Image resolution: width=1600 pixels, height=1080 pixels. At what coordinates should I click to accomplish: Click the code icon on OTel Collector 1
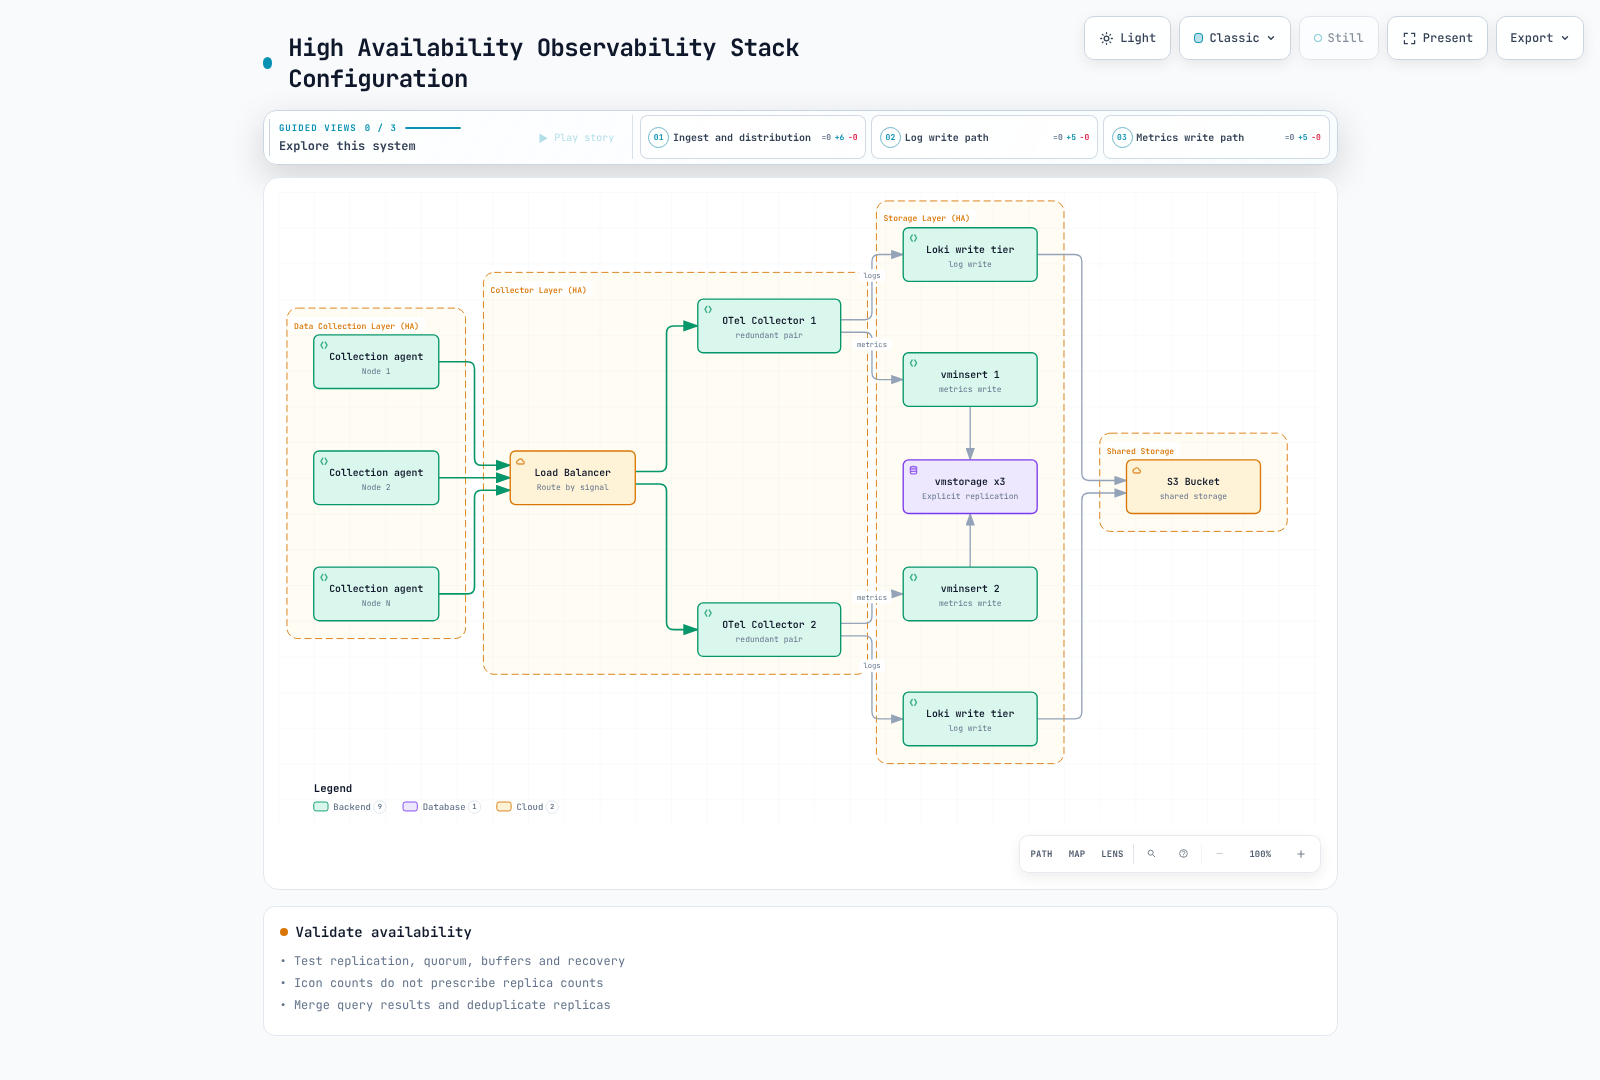click(x=708, y=310)
